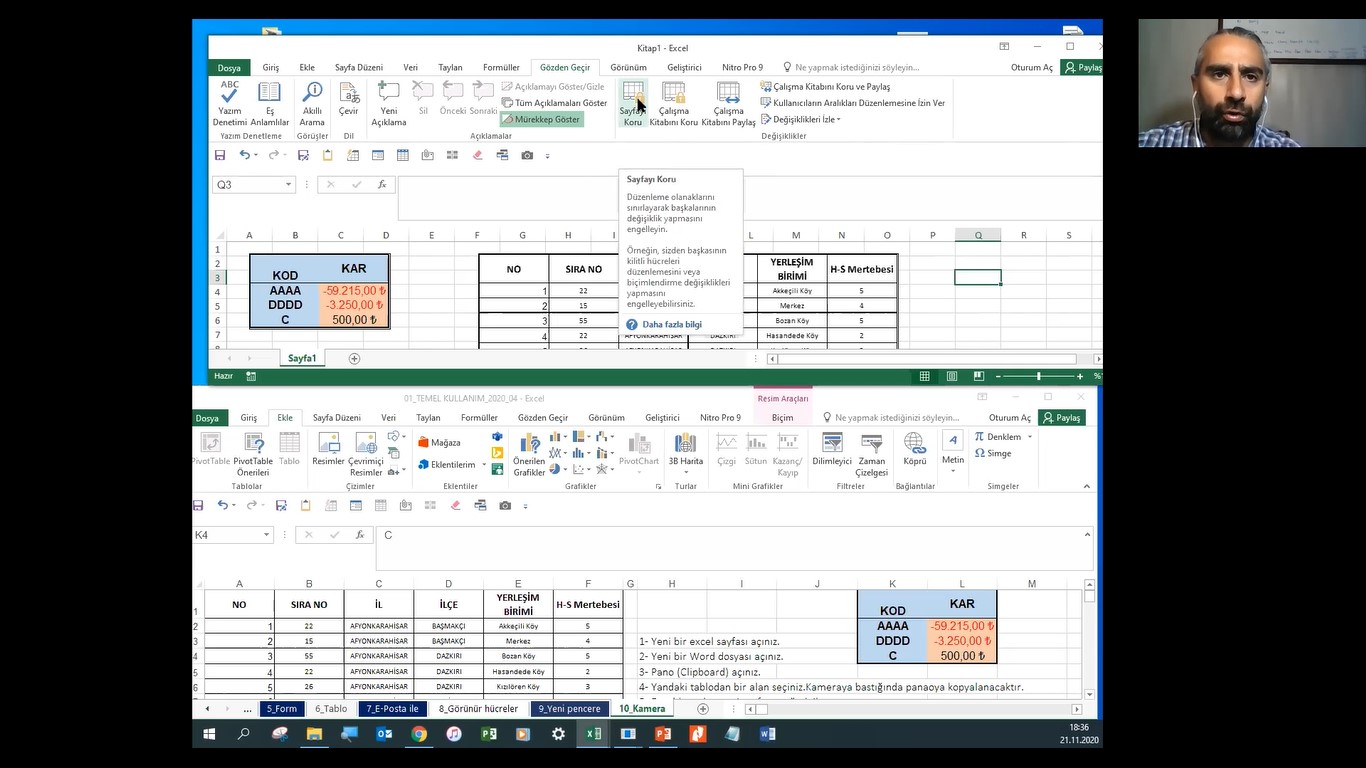Click Sayfayı Koru in Kitap1 ribbon
Screen dimensions: 1366x768
tap(632, 103)
